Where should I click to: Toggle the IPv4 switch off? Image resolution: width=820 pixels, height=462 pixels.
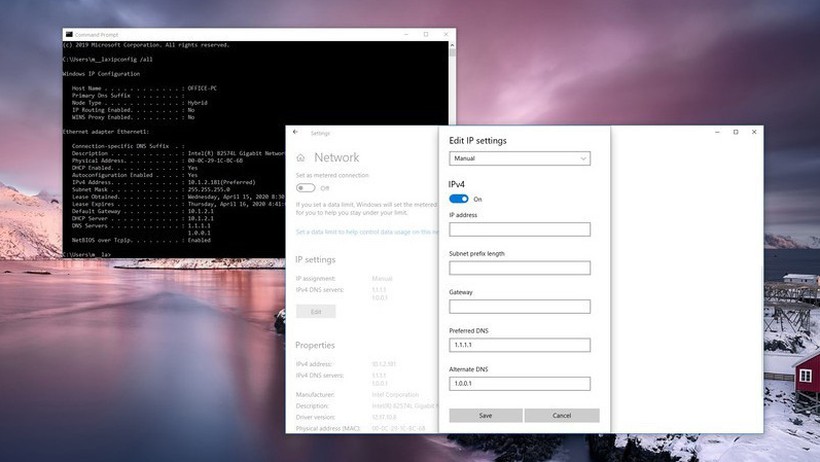459,199
